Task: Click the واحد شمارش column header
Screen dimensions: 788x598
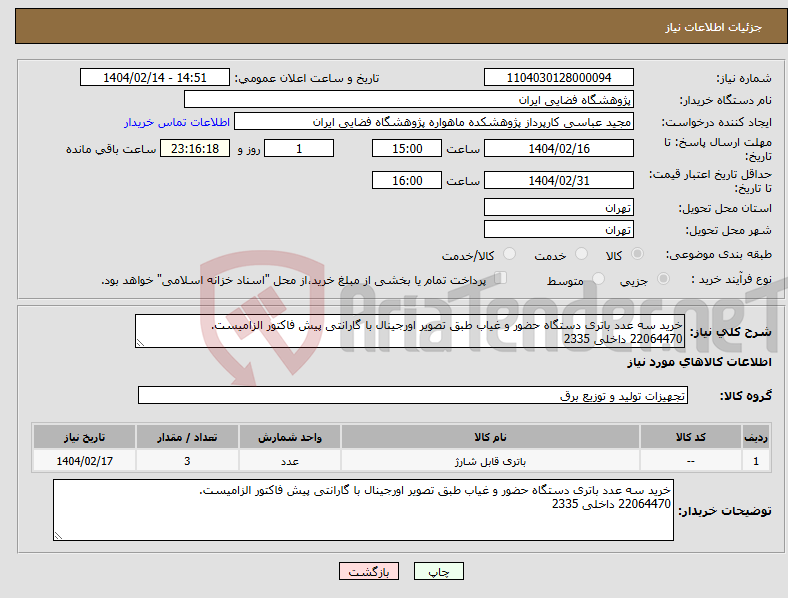Action: (290, 437)
